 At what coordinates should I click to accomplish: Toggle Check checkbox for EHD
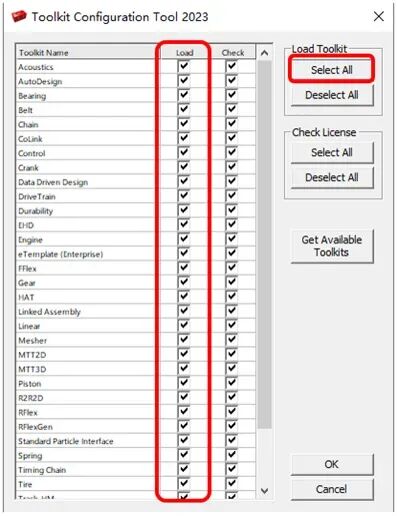232,224
